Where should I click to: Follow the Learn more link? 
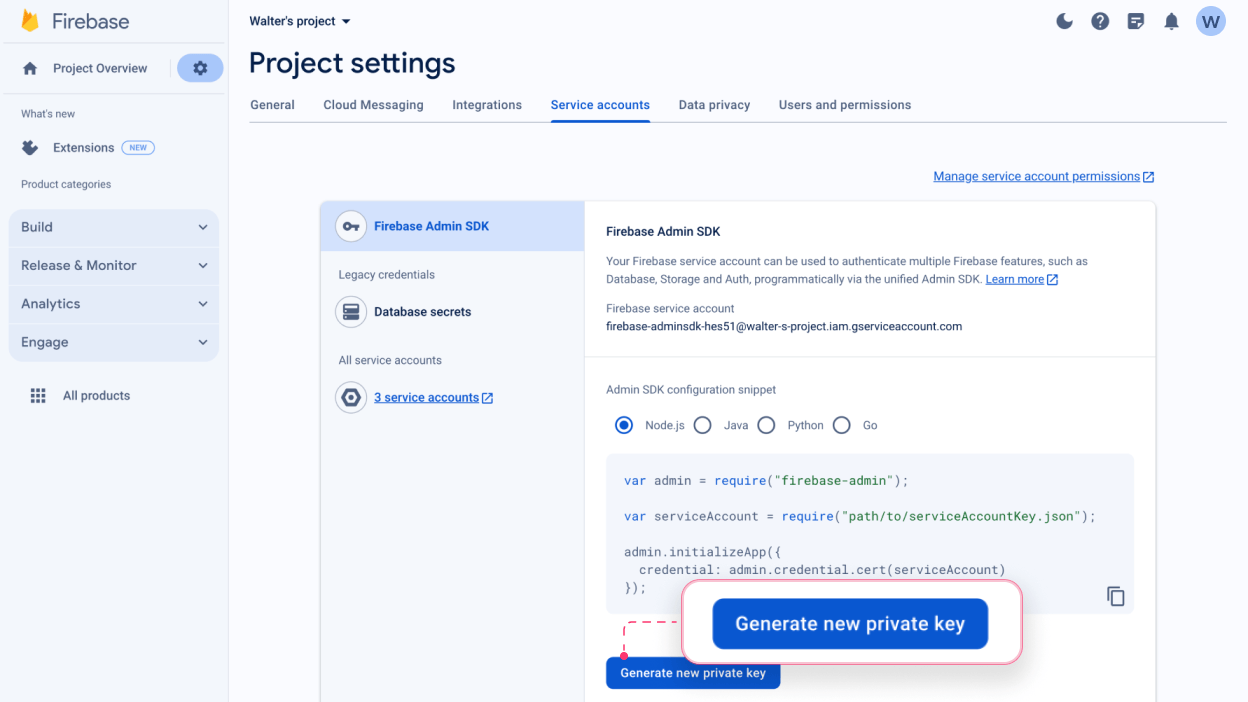coord(1022,279)
